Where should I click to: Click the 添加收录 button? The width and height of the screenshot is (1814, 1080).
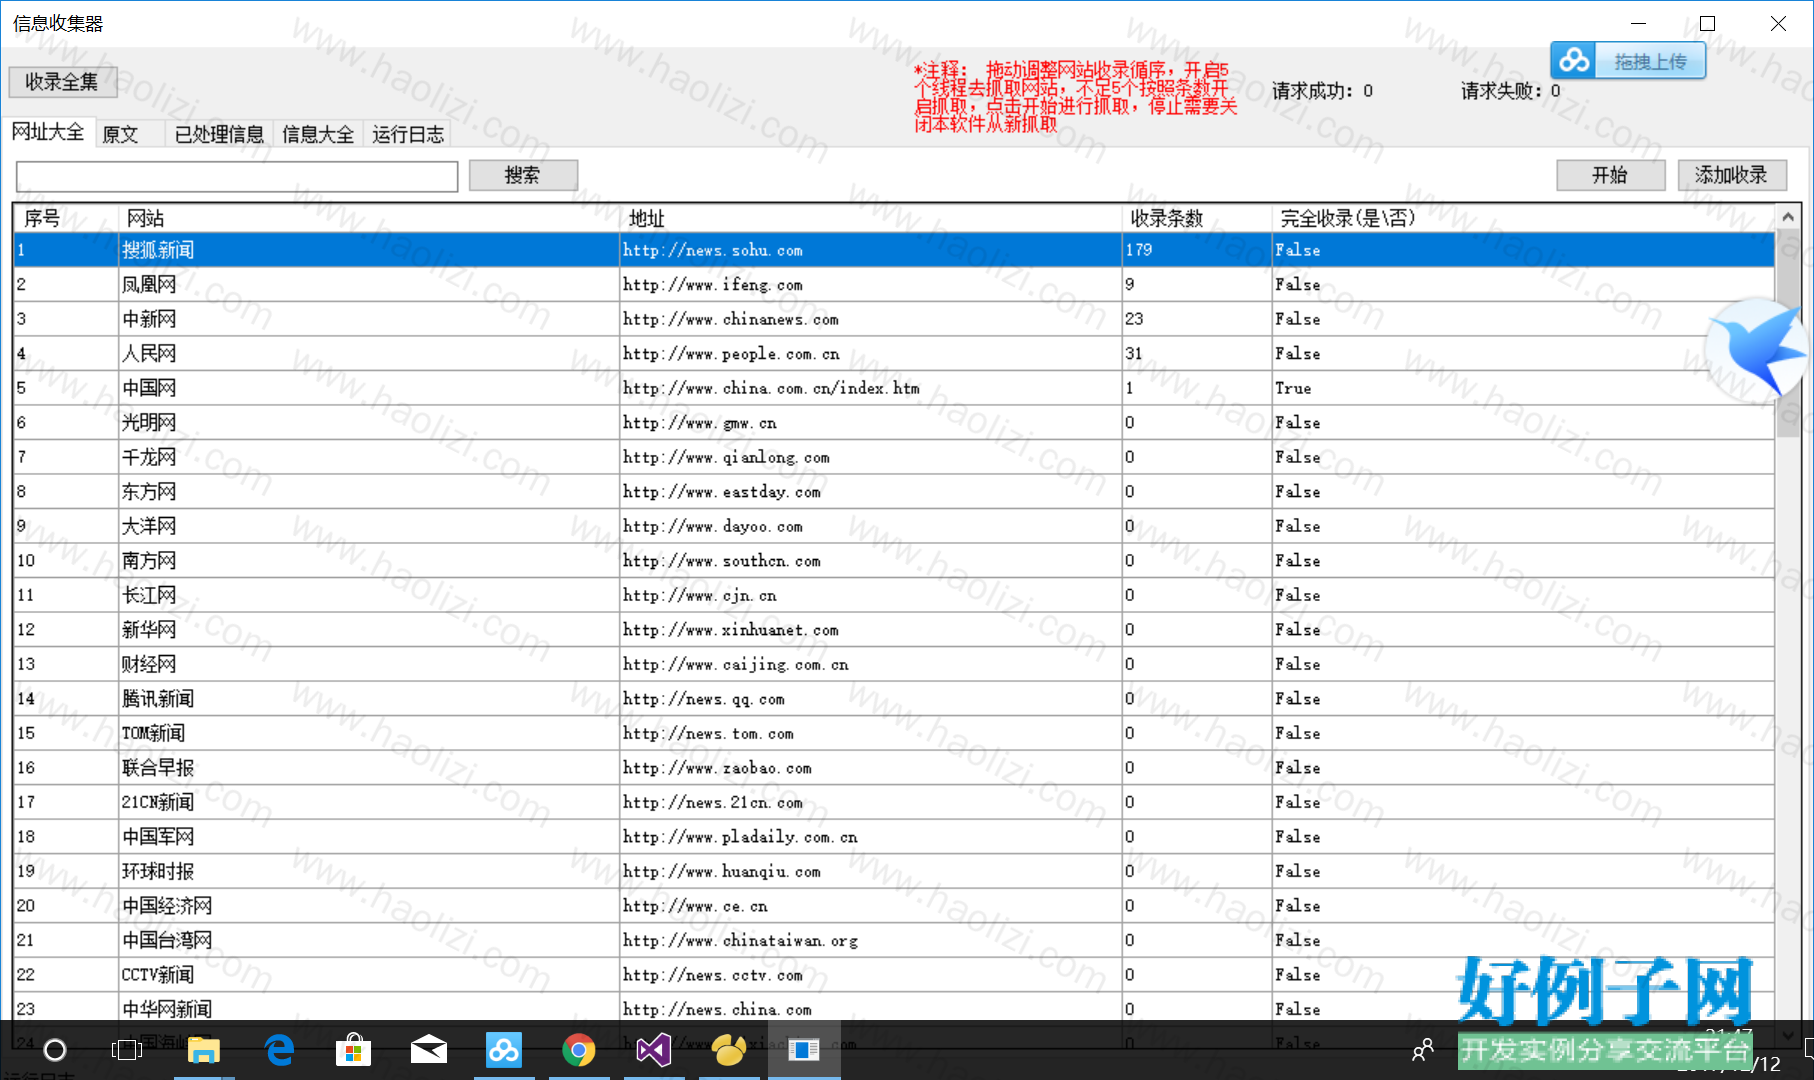[x=1732, y=175]
